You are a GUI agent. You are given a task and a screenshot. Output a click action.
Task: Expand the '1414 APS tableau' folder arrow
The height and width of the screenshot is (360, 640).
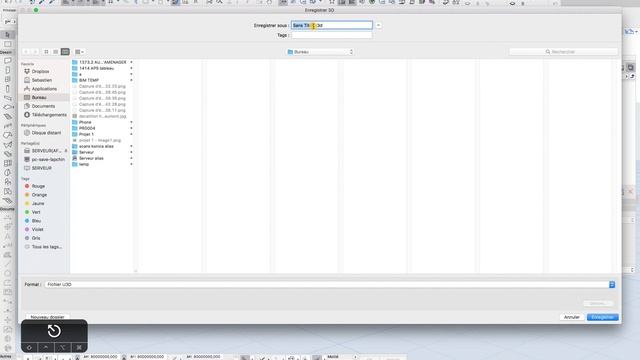[131, 68]
